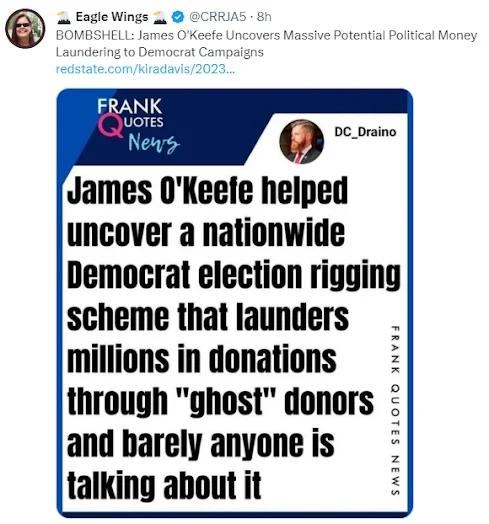Click the Democrat election rigging headline line
Image resolution: width=489 pixels, height=524 pixels.
[x=234, y=275]
